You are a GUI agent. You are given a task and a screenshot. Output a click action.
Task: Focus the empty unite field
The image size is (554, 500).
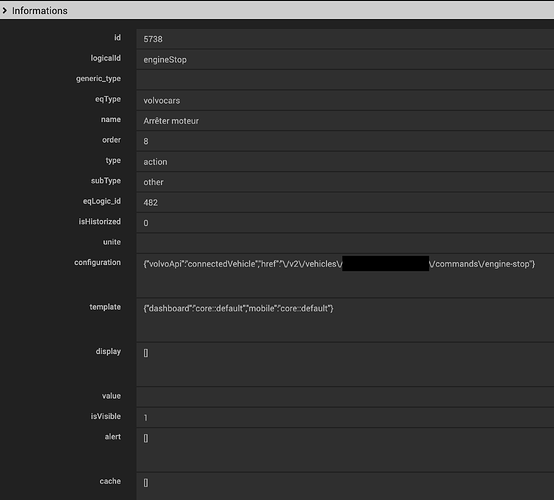tap(345, 243)
